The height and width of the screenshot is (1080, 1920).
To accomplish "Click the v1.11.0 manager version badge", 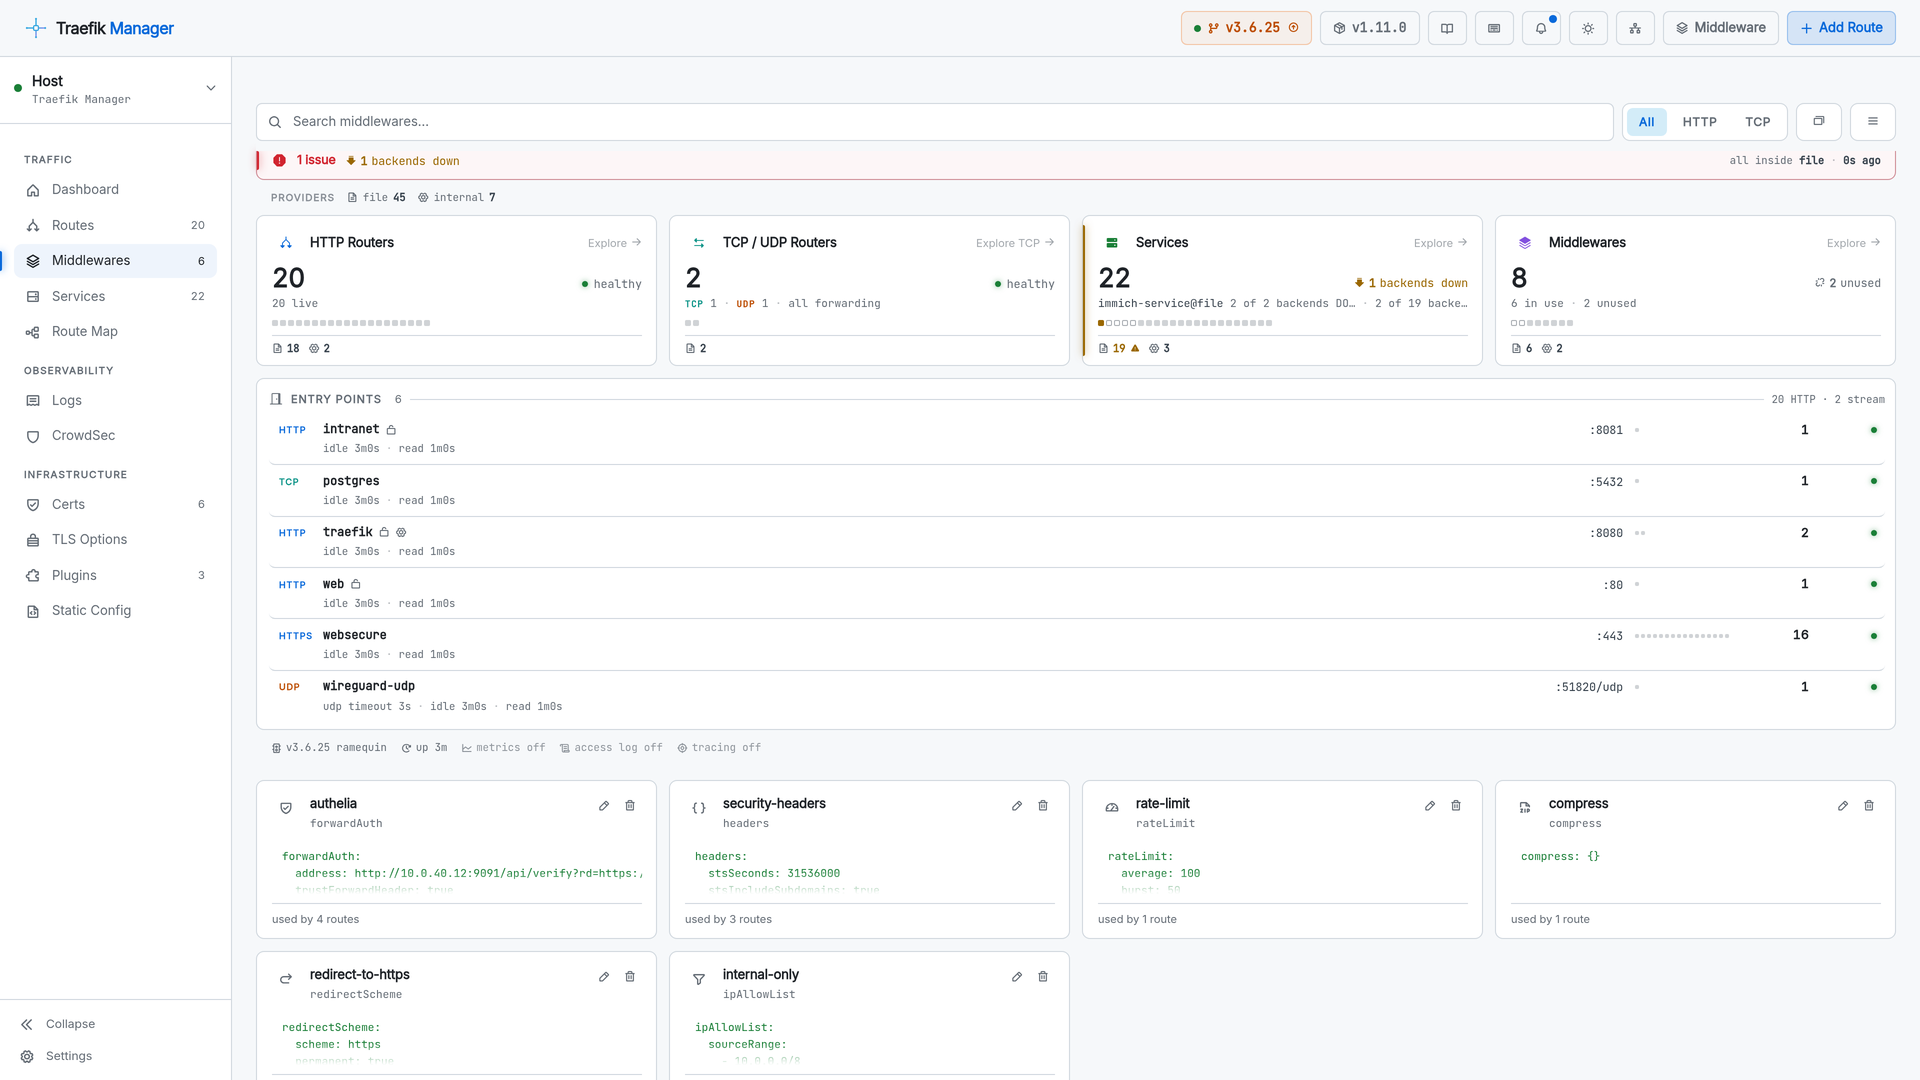I will click(1370, 28).
